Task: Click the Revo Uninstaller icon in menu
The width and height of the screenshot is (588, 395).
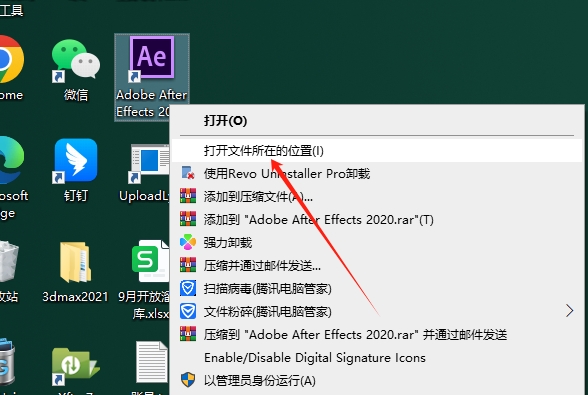Action: click(x=188, y=173)
